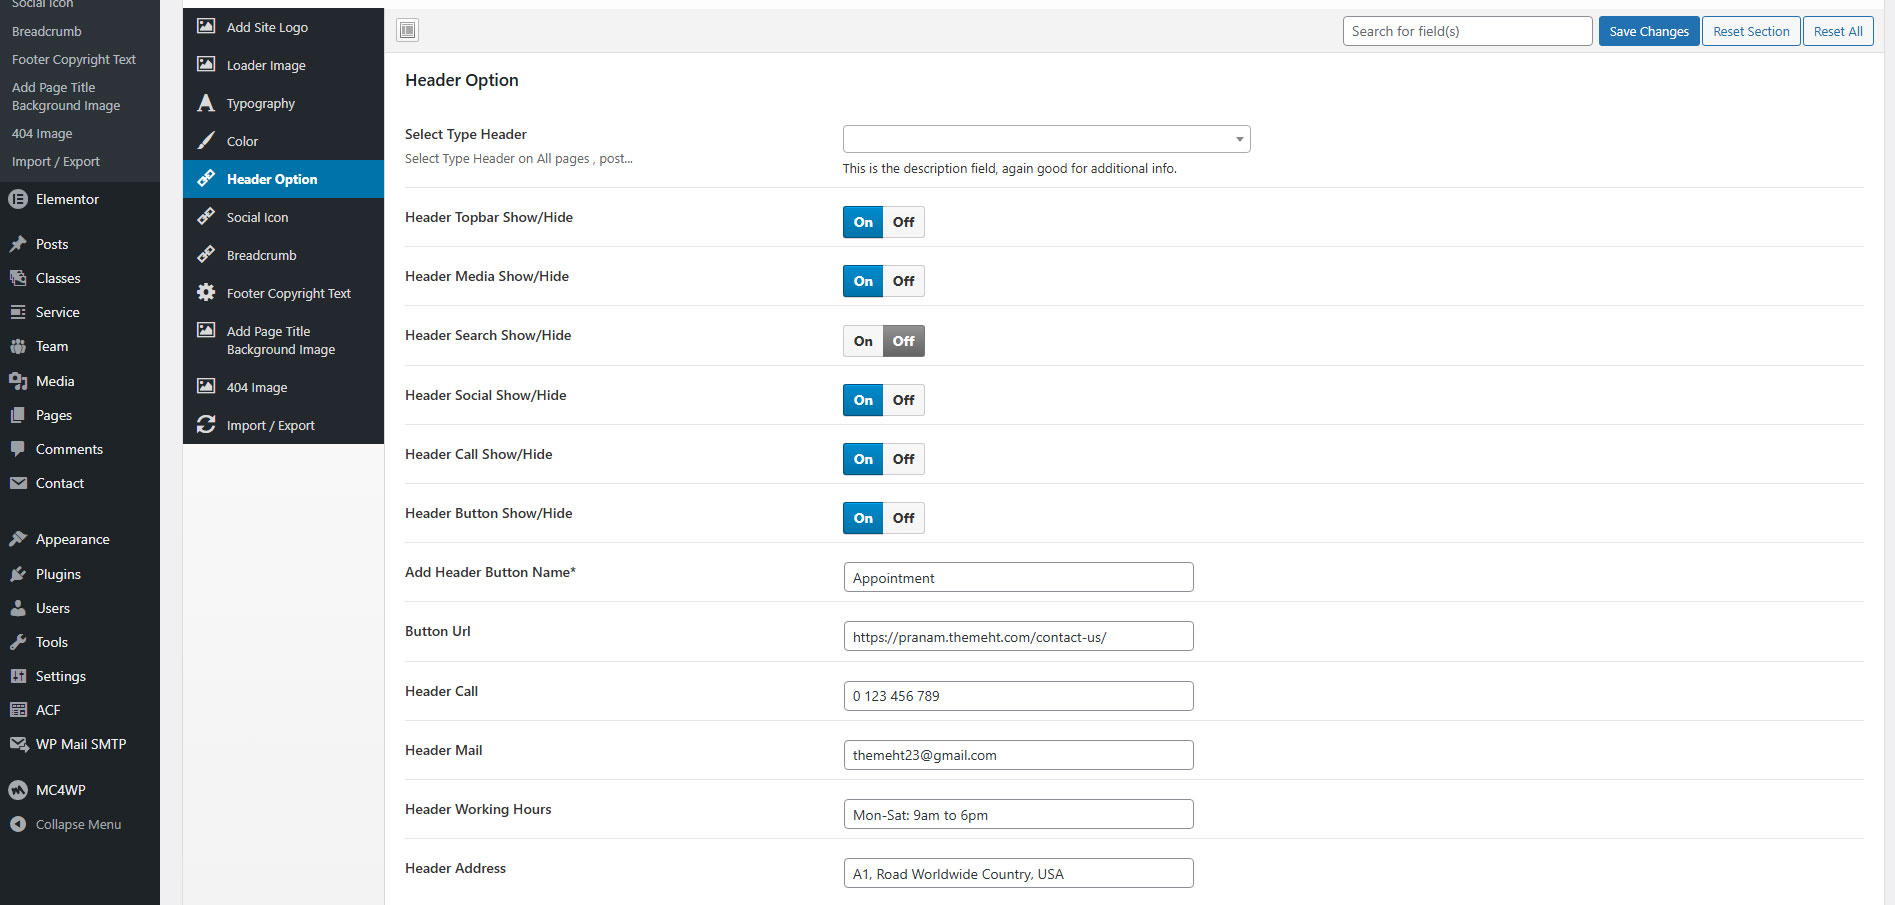The width and height of the screenshot is (1895, 905).
Task: Click the MC4WP icon in admin menu
Action: pos(18,790)
